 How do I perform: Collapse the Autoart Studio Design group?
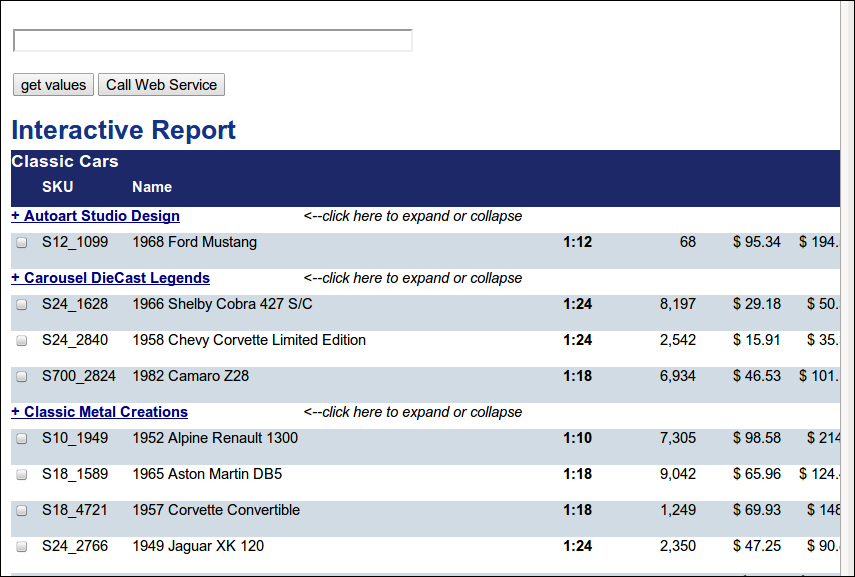pos(95,216)
